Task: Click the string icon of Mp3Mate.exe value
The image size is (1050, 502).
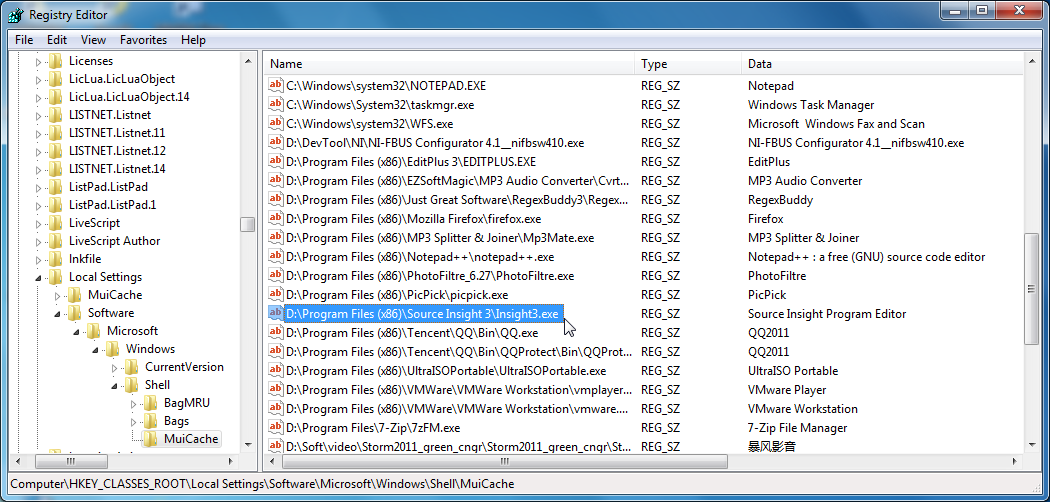Action: tap(275, 238)
